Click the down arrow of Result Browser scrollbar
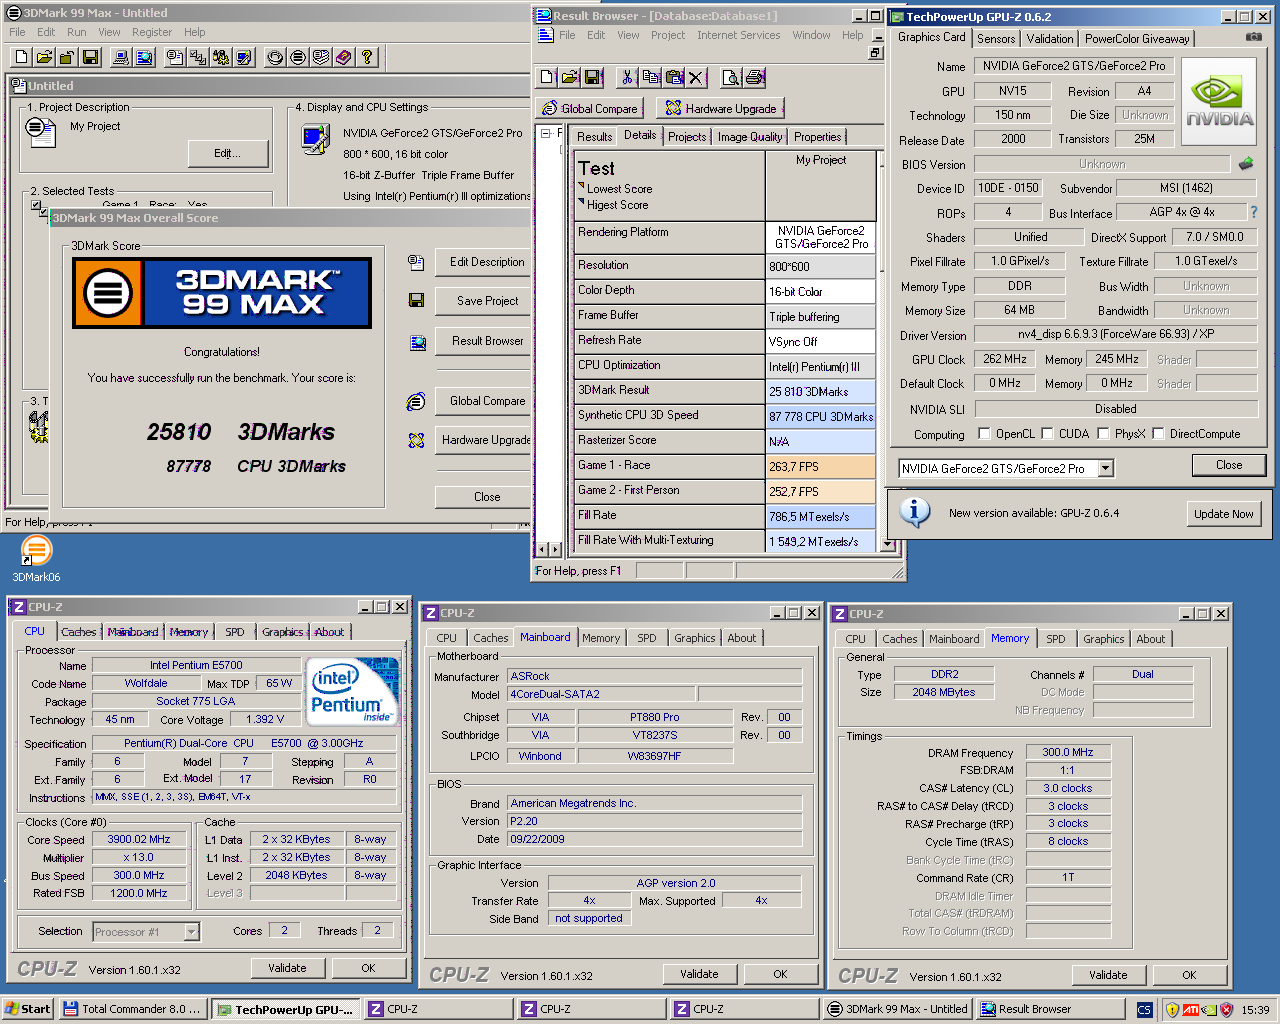This screenshot has height=1024, width=1280. 885,544
